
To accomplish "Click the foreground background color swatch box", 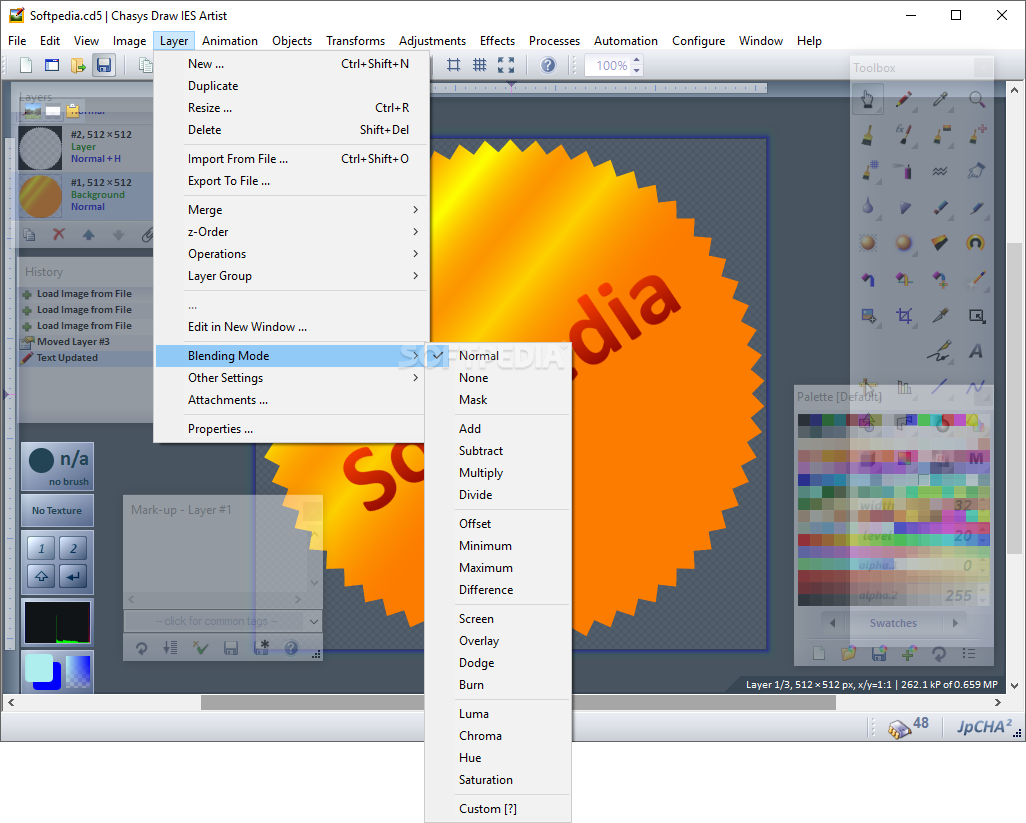I will 43,672.
